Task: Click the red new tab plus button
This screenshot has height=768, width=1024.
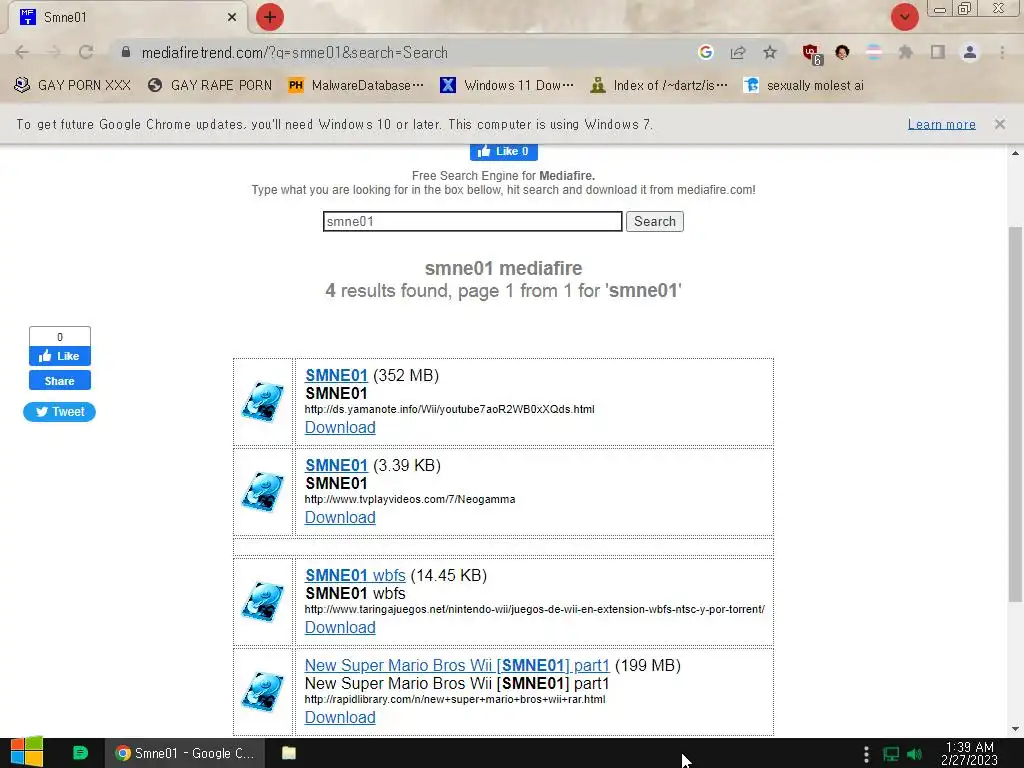Action: [270, 17]
